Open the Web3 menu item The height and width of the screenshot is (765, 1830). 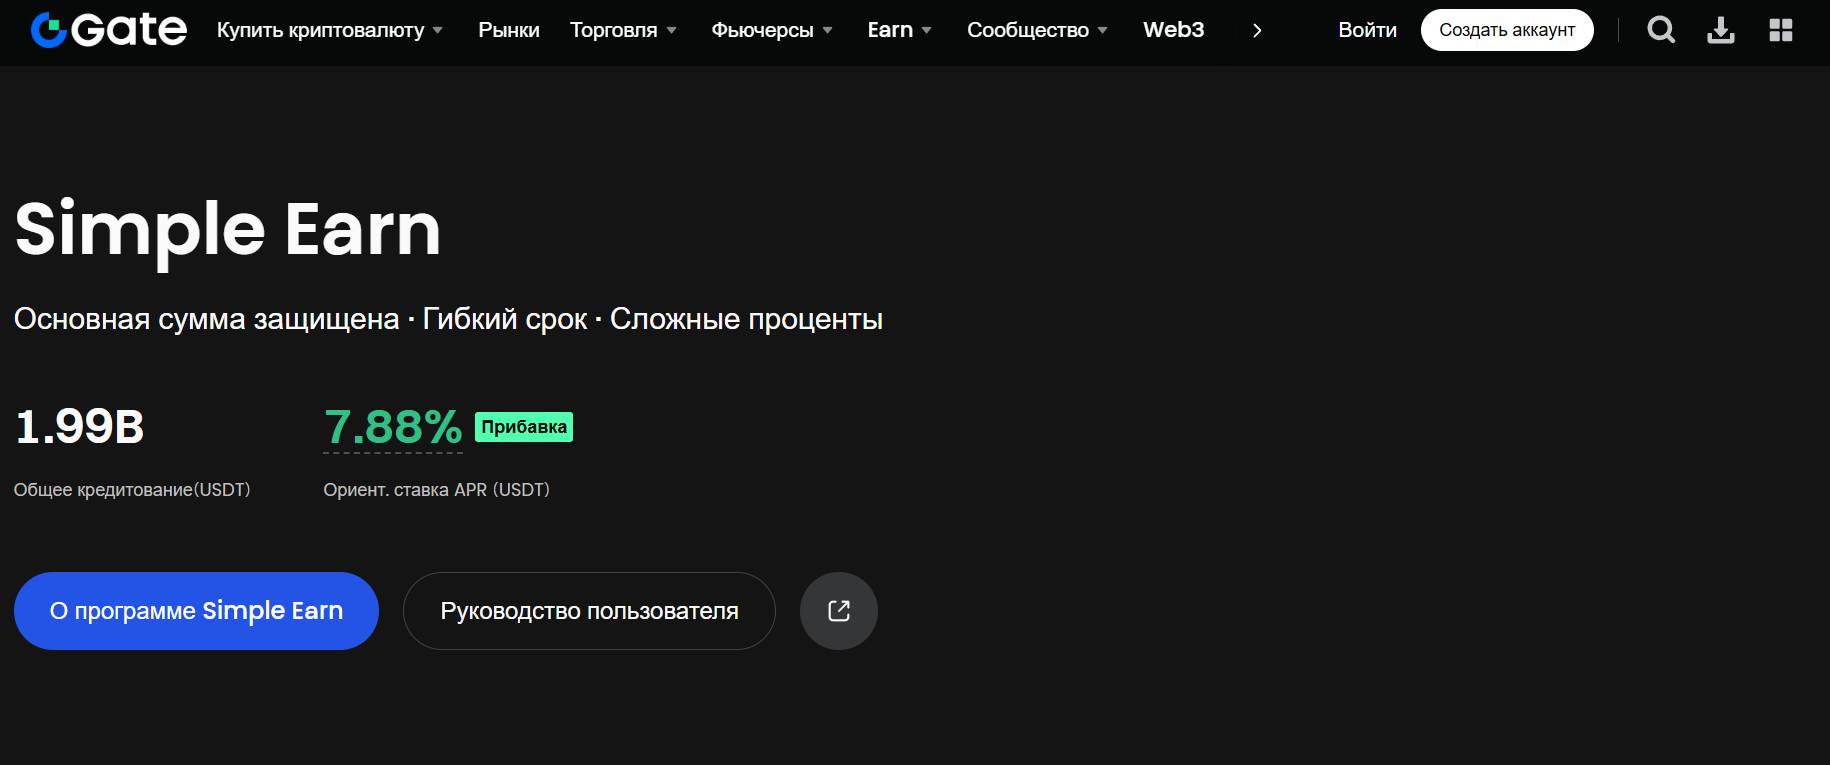1173,30
